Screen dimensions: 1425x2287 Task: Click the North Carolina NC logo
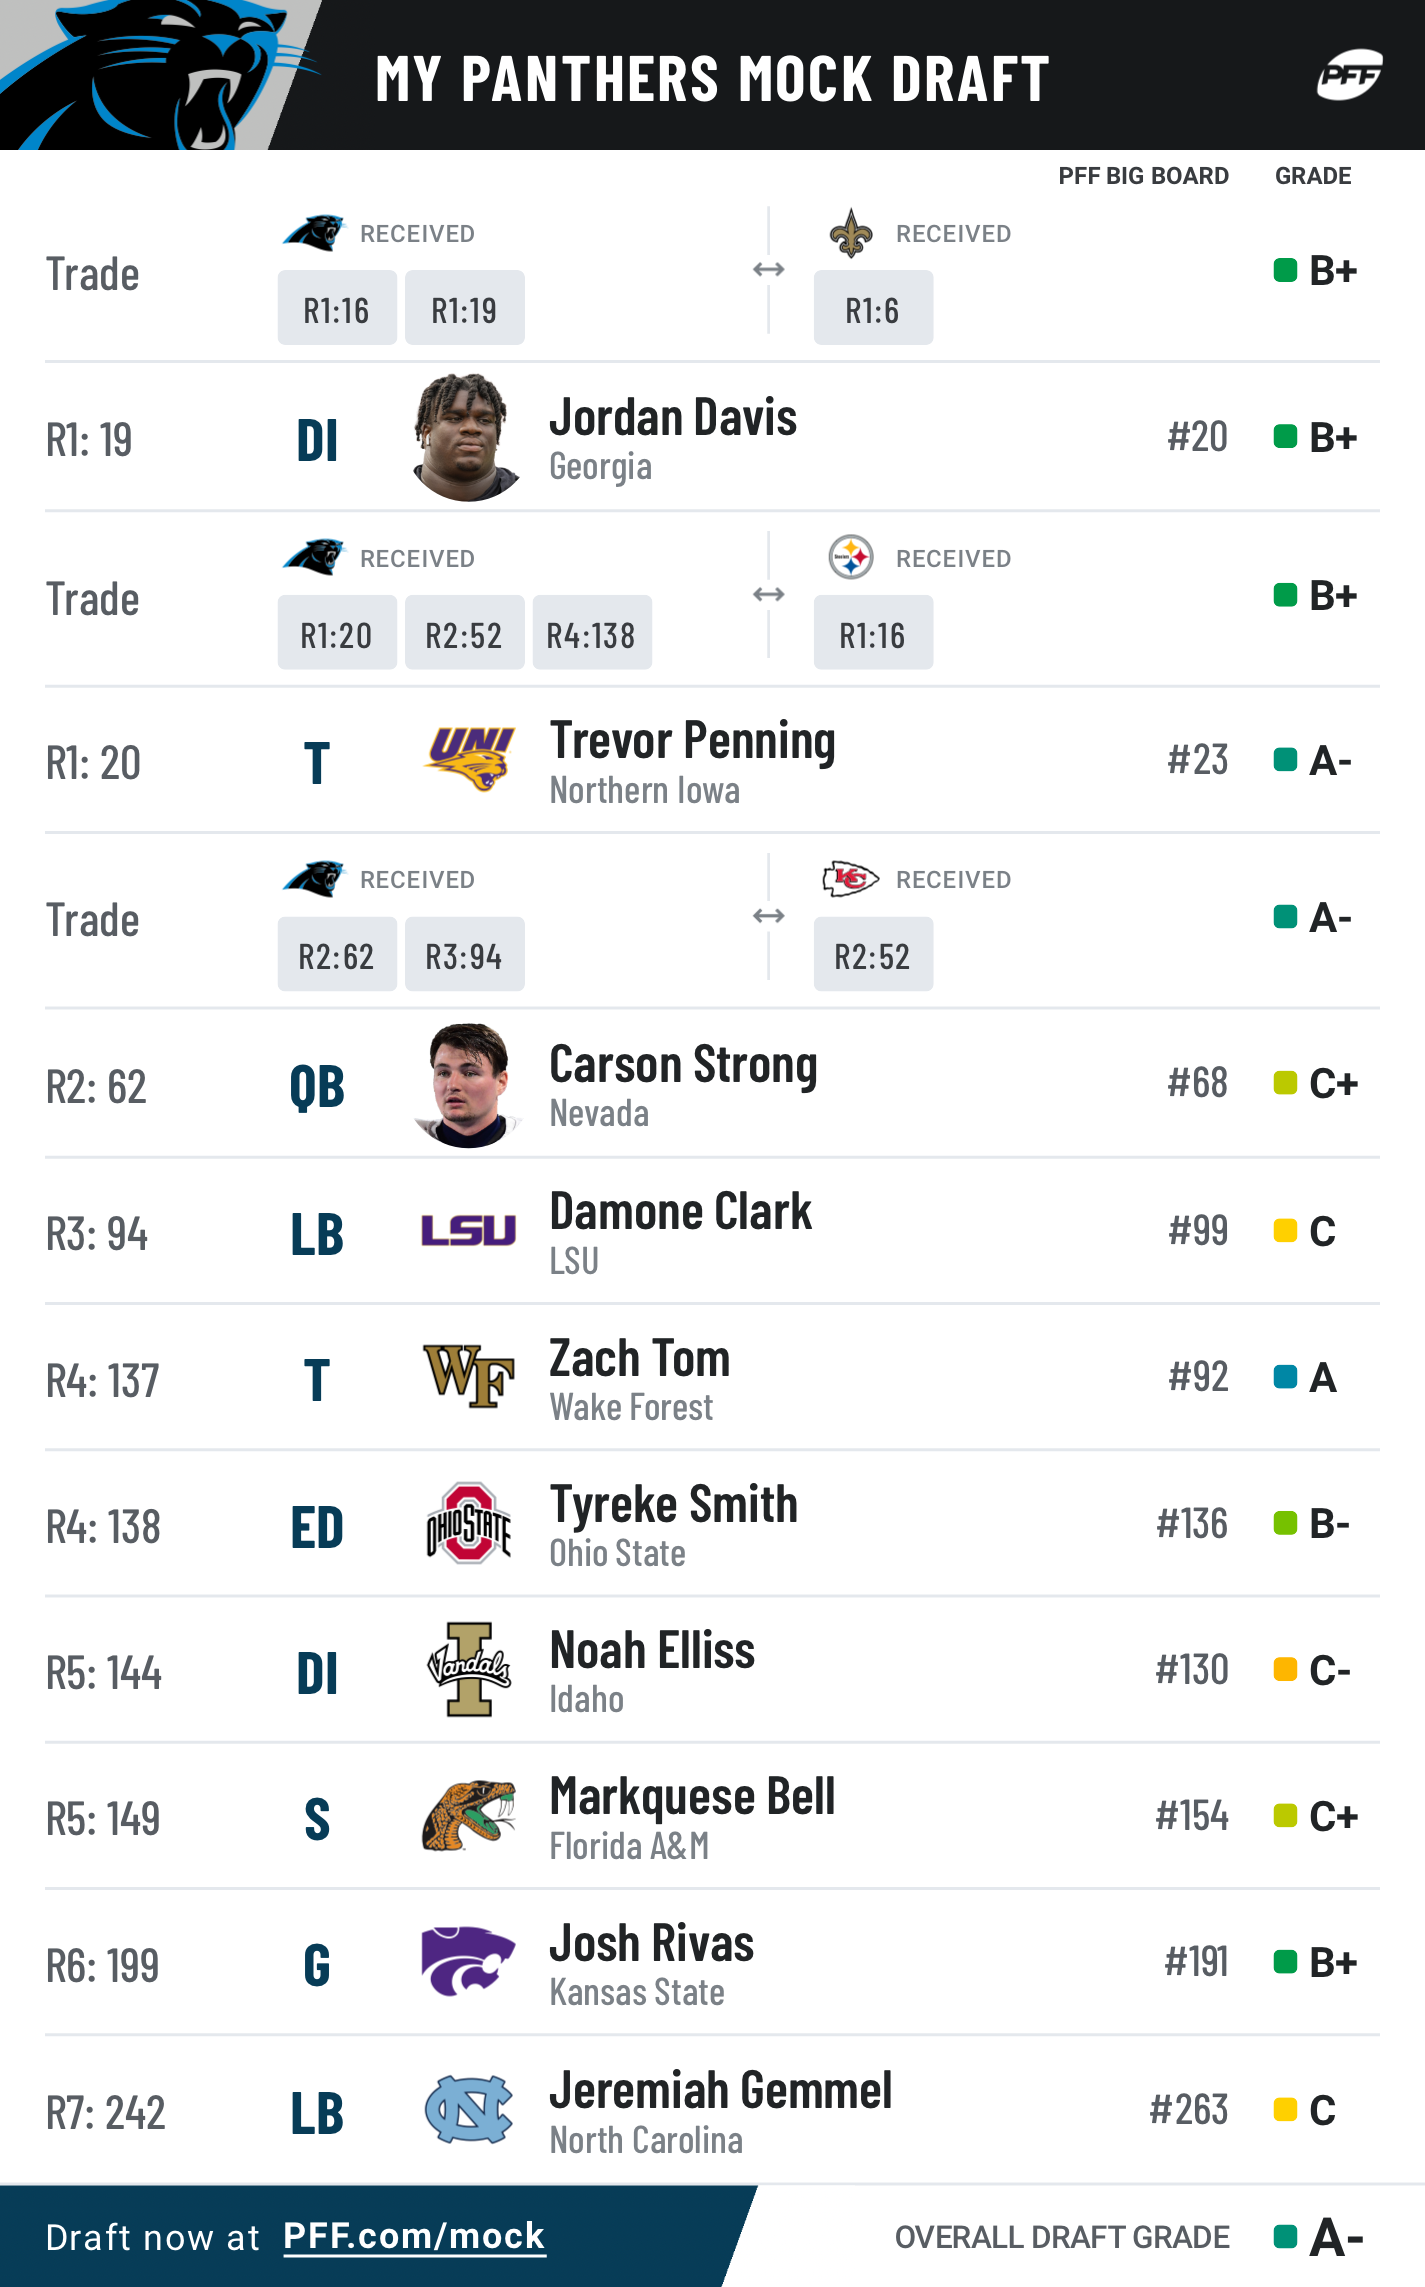tap(468, 2108)
